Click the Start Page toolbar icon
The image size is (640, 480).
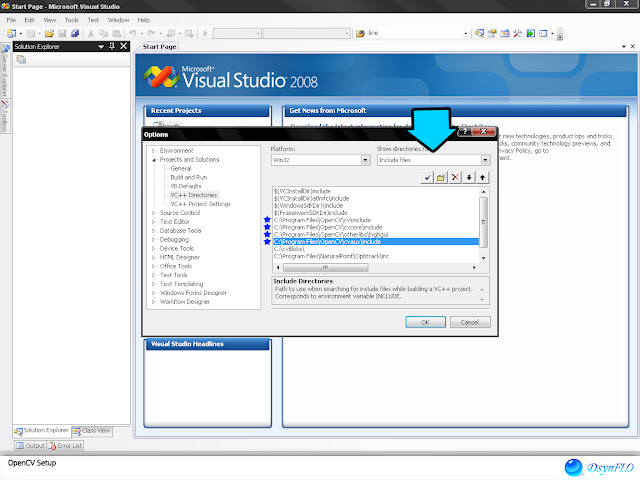(530, 33)
